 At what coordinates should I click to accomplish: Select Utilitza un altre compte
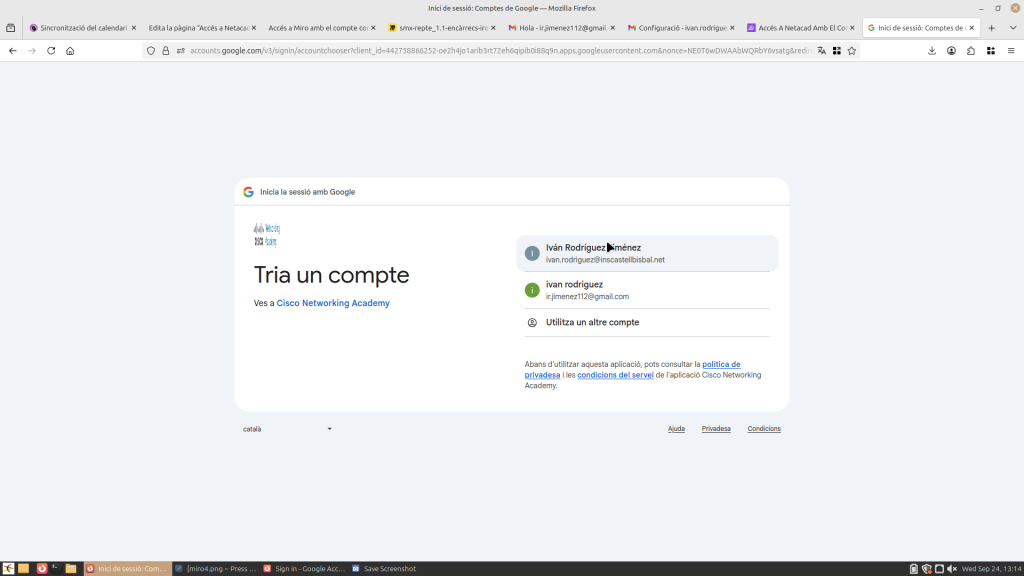(x=592, y=322)
